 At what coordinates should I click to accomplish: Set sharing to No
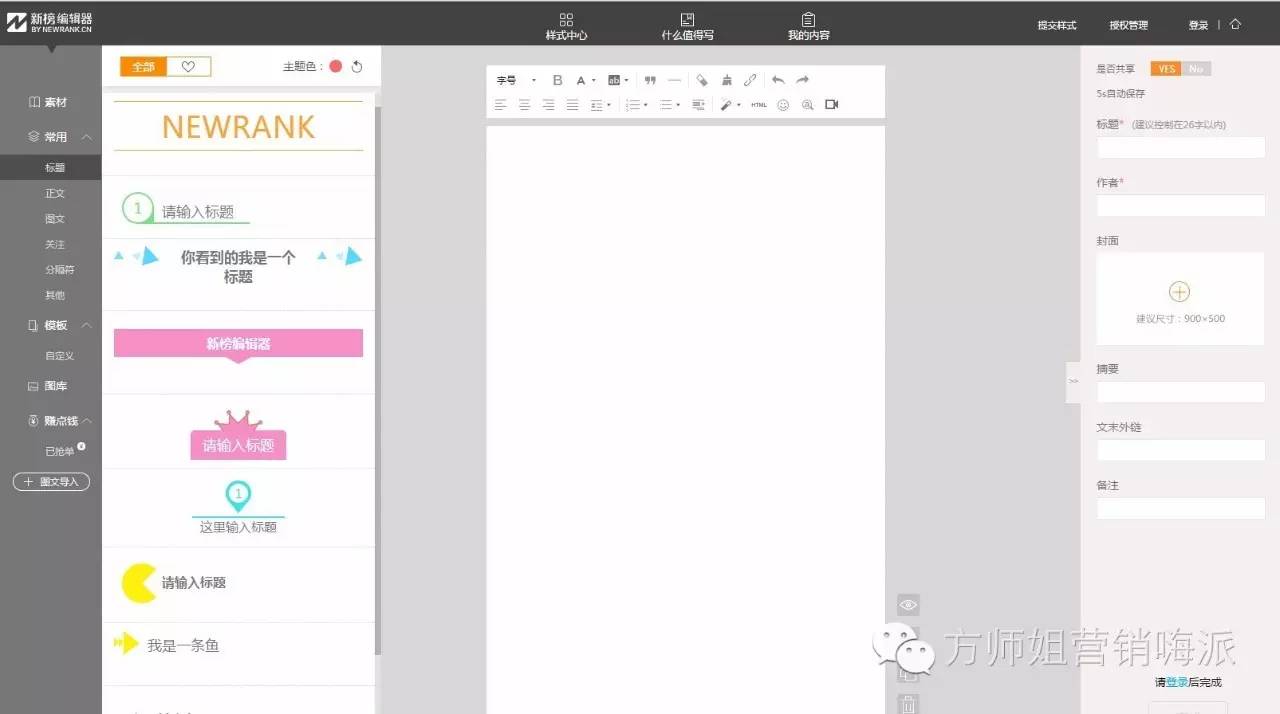(x=1196, y=69)
